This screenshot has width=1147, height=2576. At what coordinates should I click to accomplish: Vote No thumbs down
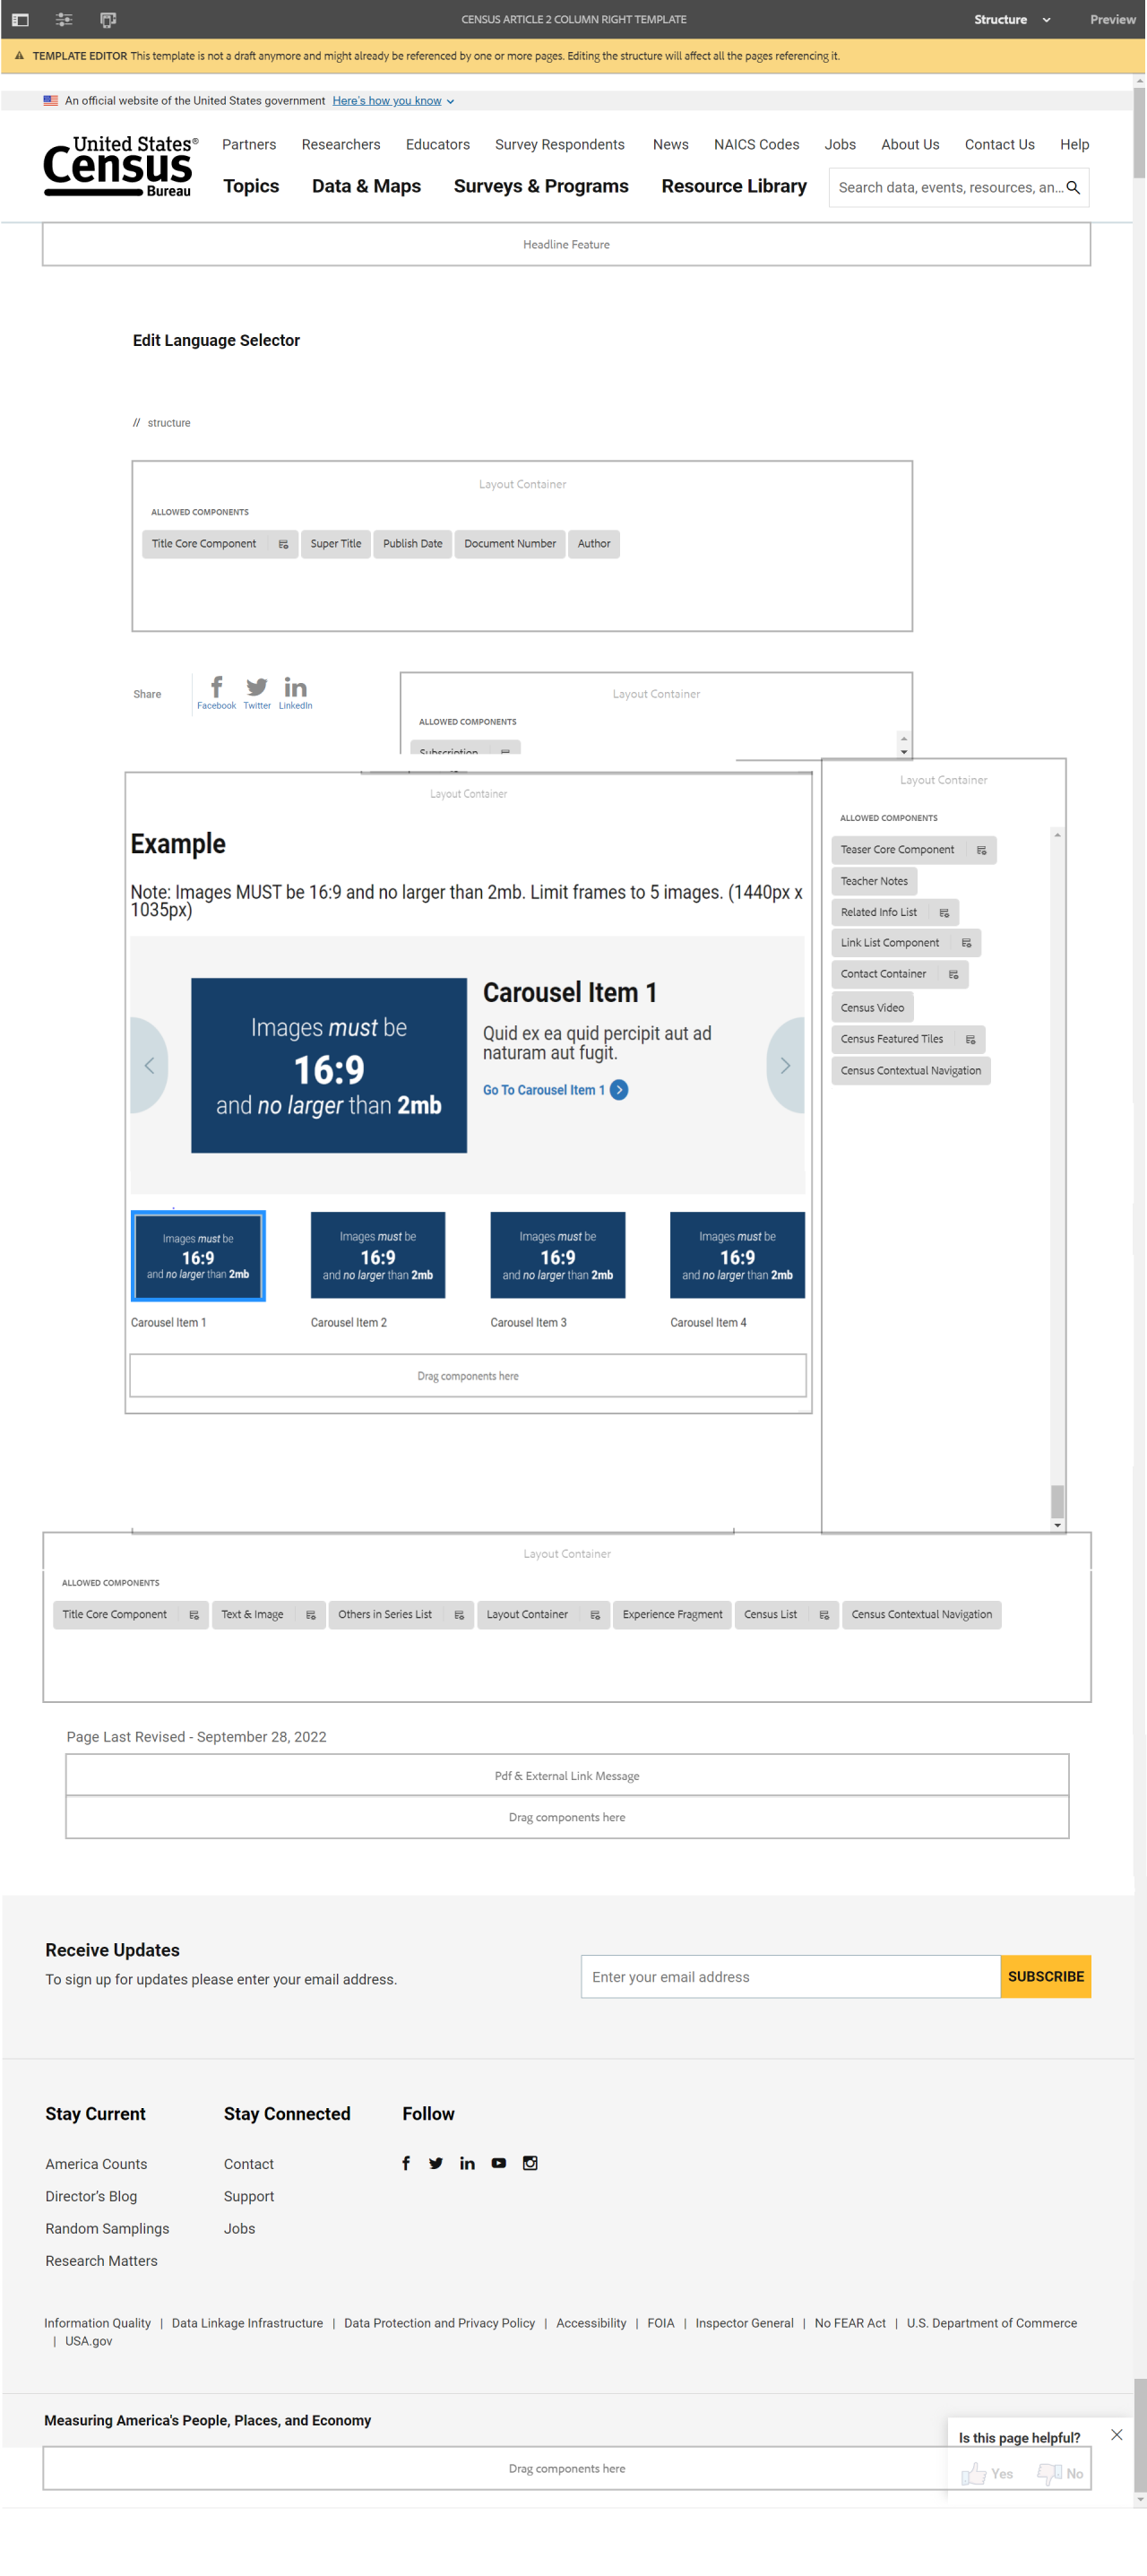tap(1060, 2474)
